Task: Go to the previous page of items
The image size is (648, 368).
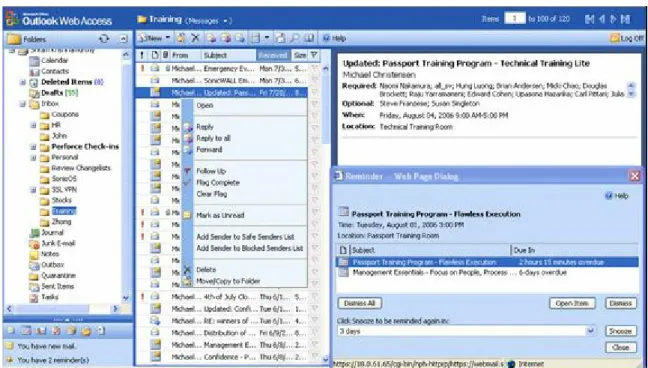Action: click(602, 19)
